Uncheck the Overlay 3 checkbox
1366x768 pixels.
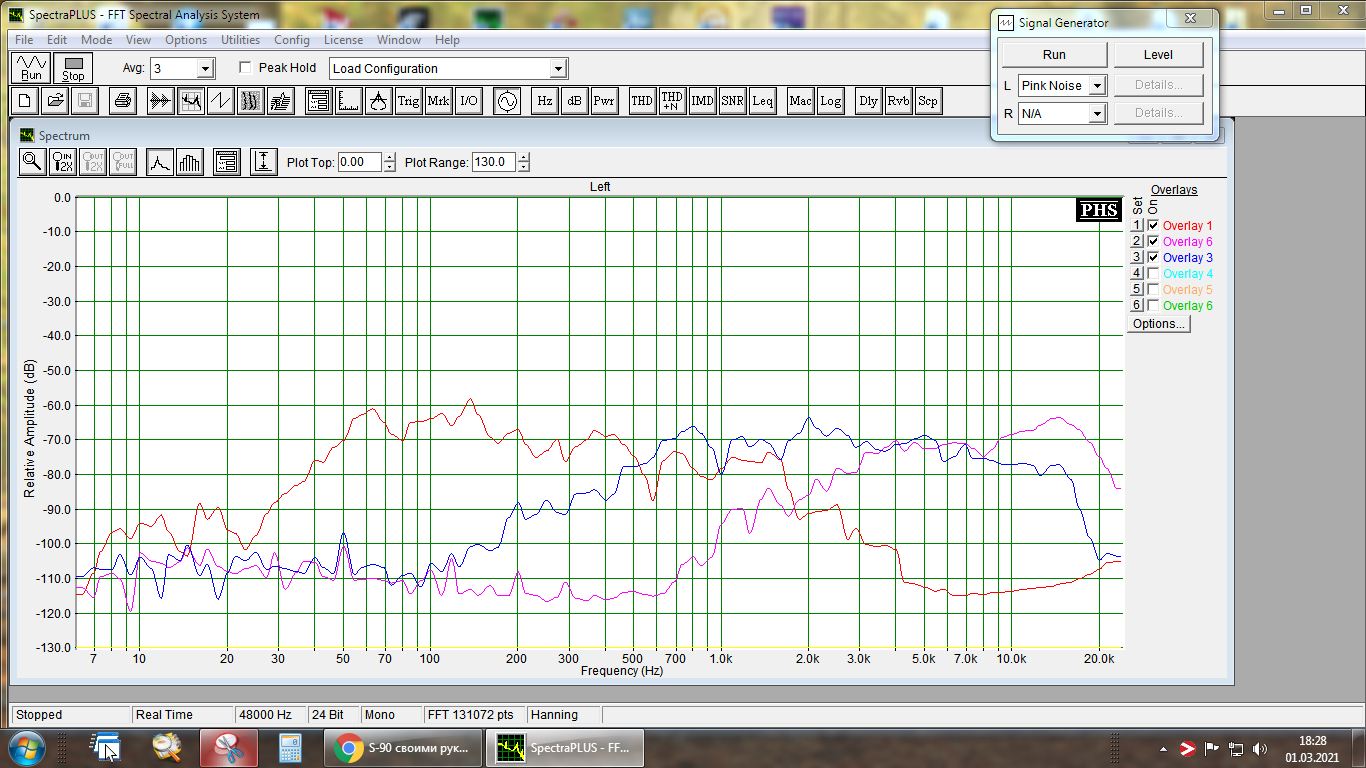(x=1154, y=258)
